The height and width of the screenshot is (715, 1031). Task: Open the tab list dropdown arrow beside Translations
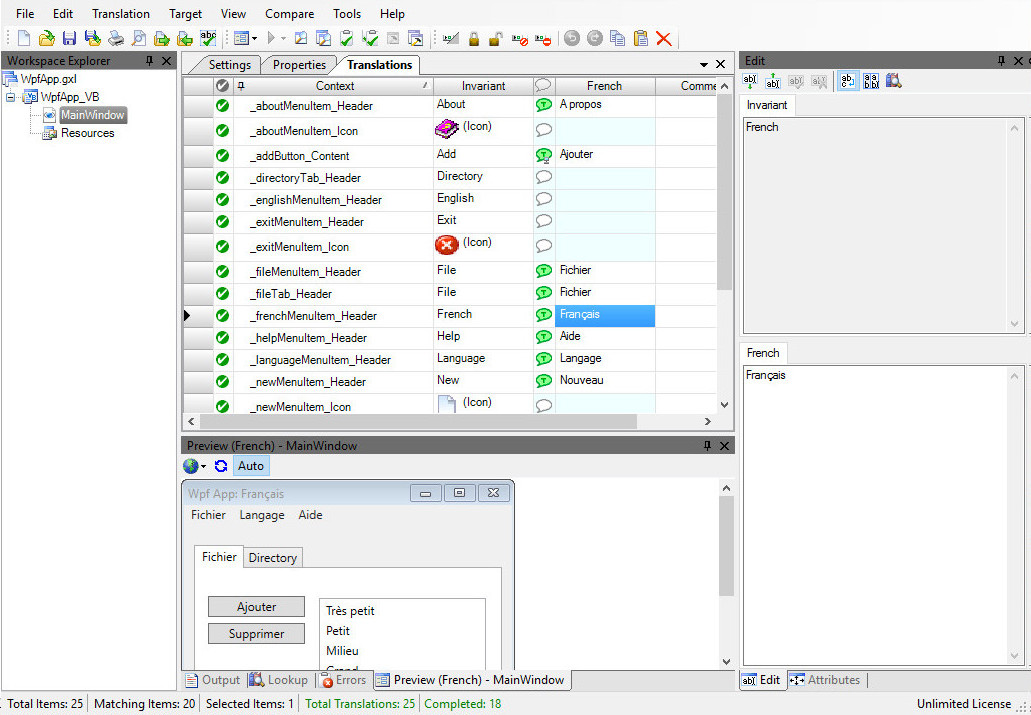(x=704, y=65)
